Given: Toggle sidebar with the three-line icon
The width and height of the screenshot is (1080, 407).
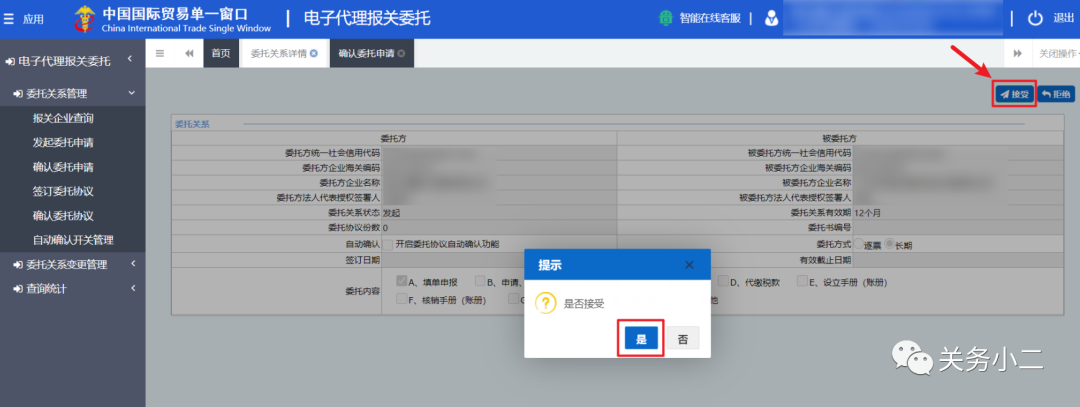Looking at the screenshot, I should tap(160, 54).
